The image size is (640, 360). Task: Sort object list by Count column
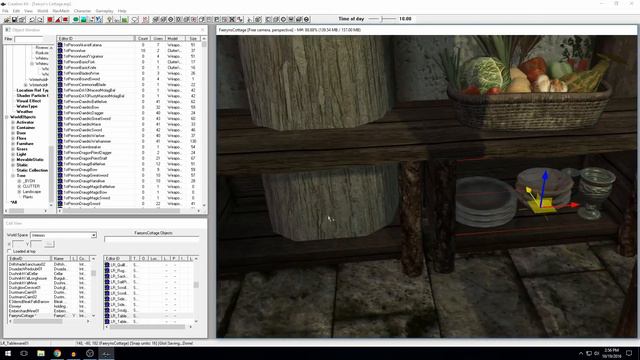143,38
